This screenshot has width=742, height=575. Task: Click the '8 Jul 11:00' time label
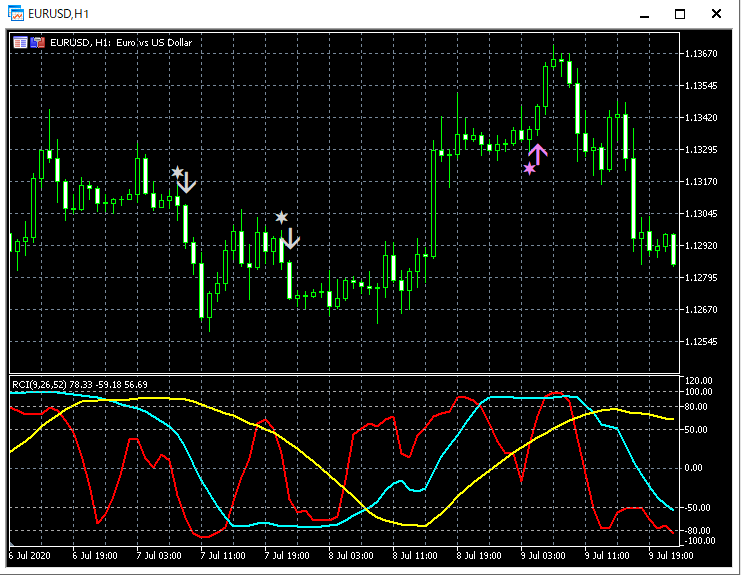[415, 555]
